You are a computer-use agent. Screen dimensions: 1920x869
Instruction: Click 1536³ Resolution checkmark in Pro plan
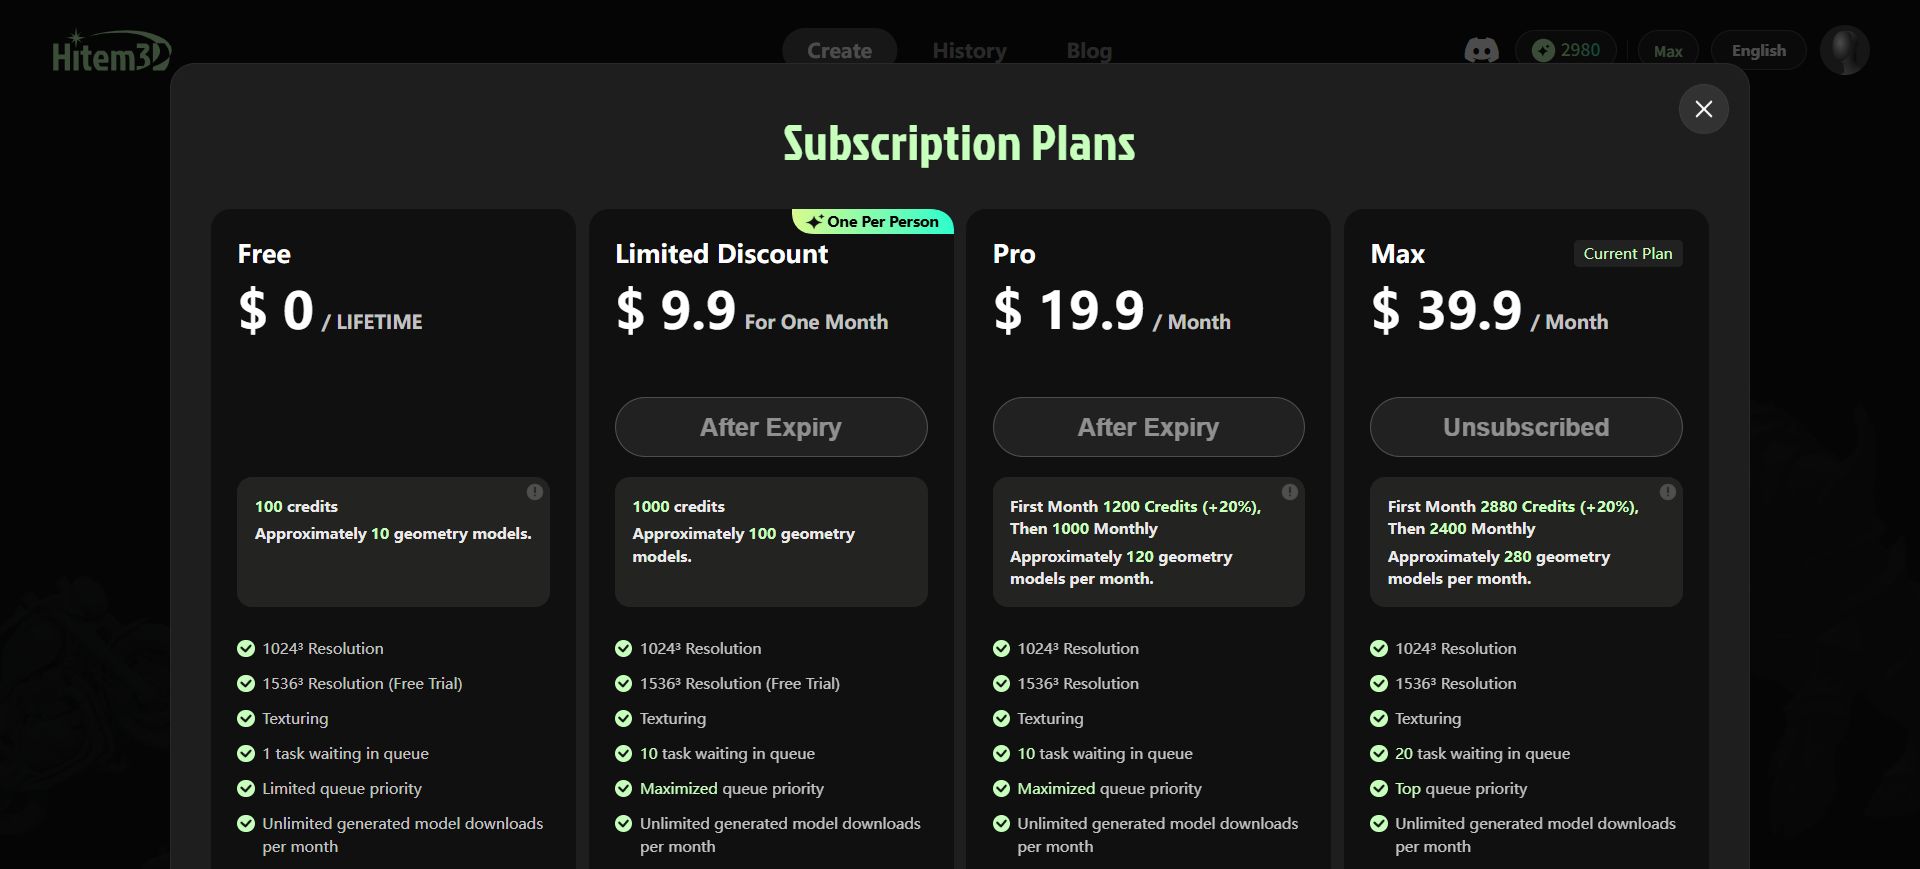click(1001, 683)
